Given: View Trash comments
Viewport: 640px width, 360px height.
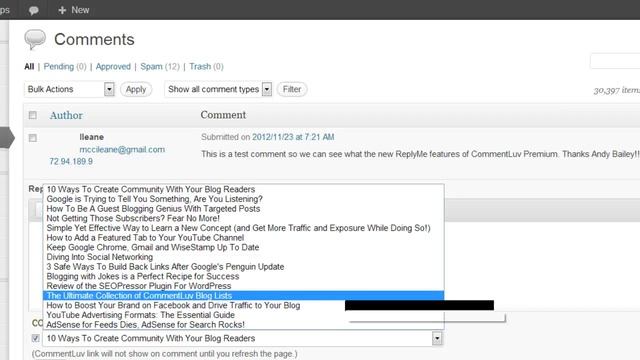Looking at the screenshot, I should point(200,67).
